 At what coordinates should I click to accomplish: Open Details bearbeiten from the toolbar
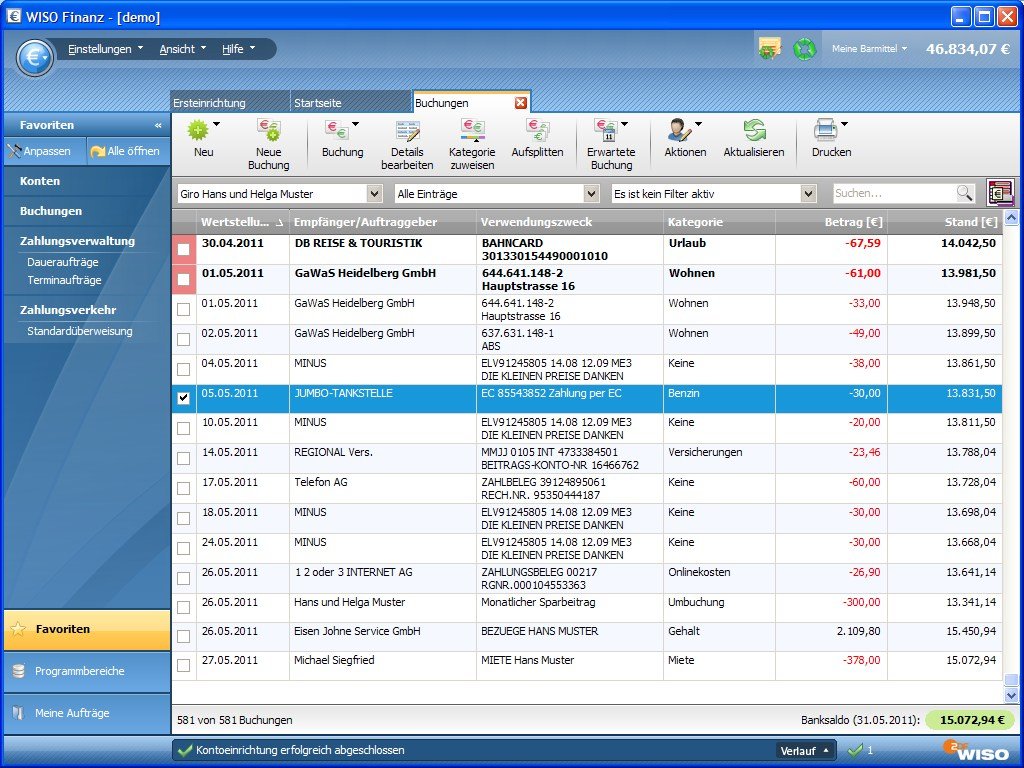407,130
